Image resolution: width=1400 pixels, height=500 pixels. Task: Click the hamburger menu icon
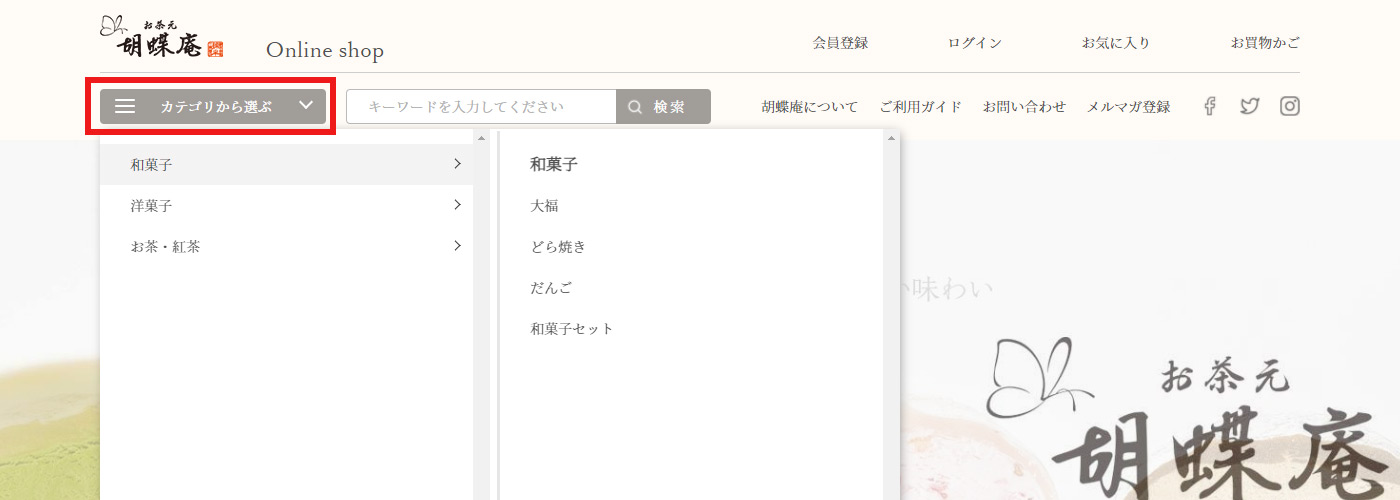[x=125, y=106]
